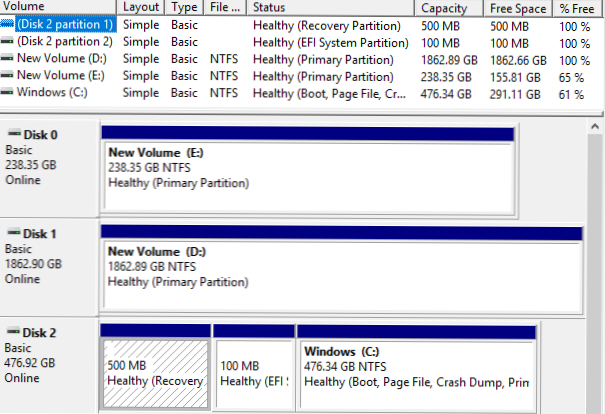
Task: Click the 291.11 GB free space cell
Action: (515, 94)
